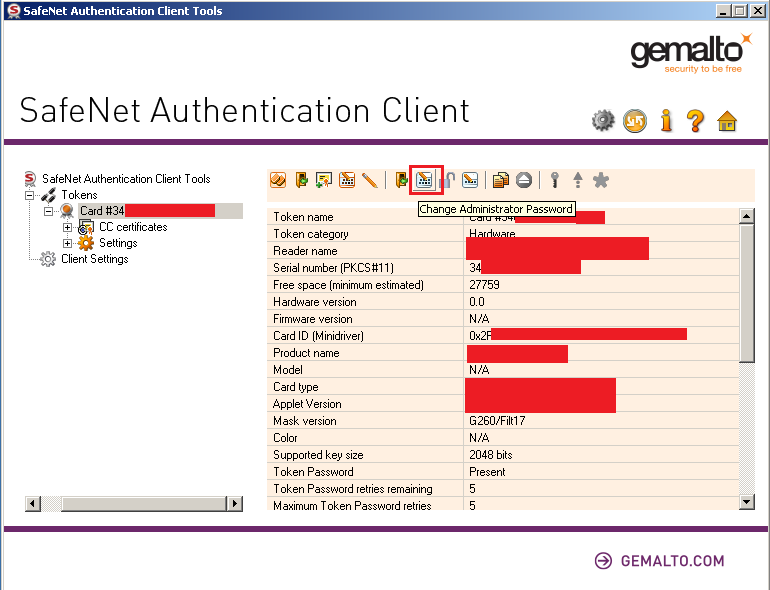Open the gear Advanced View icon
770x590 pixels.
pos(602,121)
